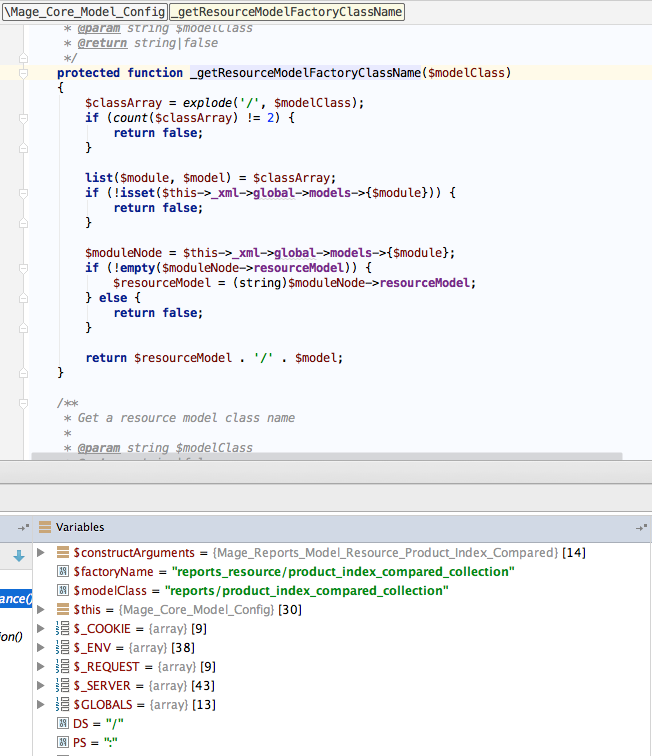Select the PS = ":" row

click(342, 742)
